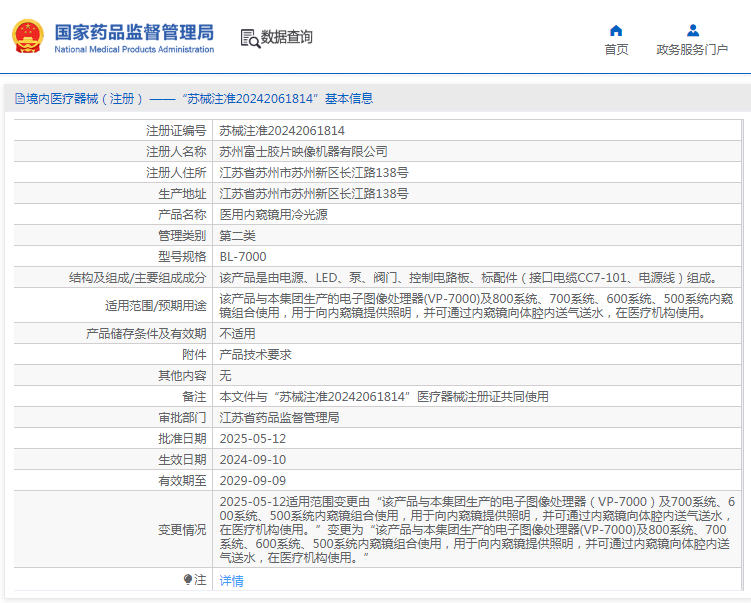The image size is (751, 603).
Task: Click approval department 江苏省药品监督管理局
Action: (279, 417)
